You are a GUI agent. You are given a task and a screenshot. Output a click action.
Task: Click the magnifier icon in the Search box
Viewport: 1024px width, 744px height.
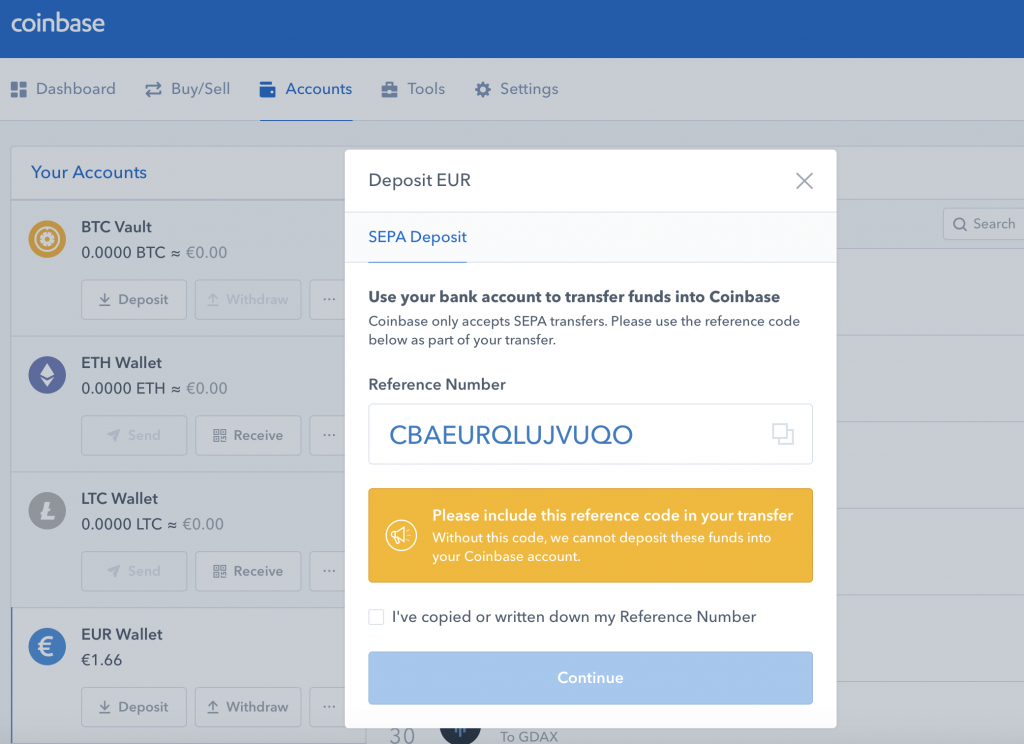(959, 224)
